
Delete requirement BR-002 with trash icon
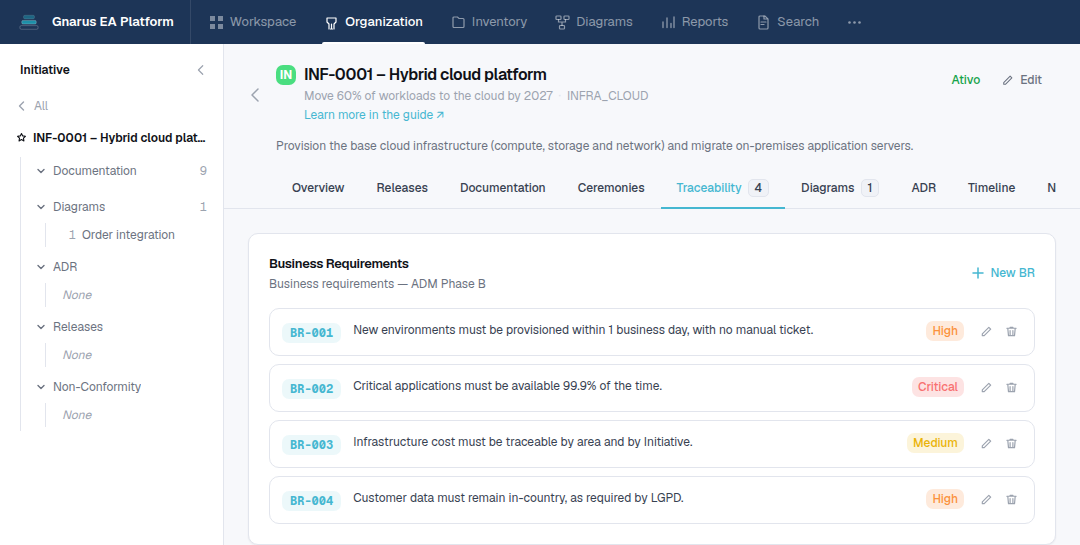(1011, 387)
